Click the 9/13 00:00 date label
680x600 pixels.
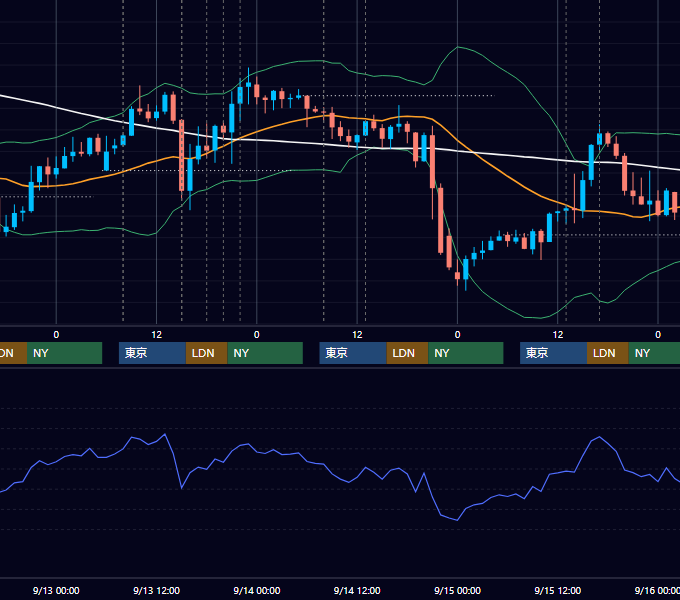click(x=56, y=590)
